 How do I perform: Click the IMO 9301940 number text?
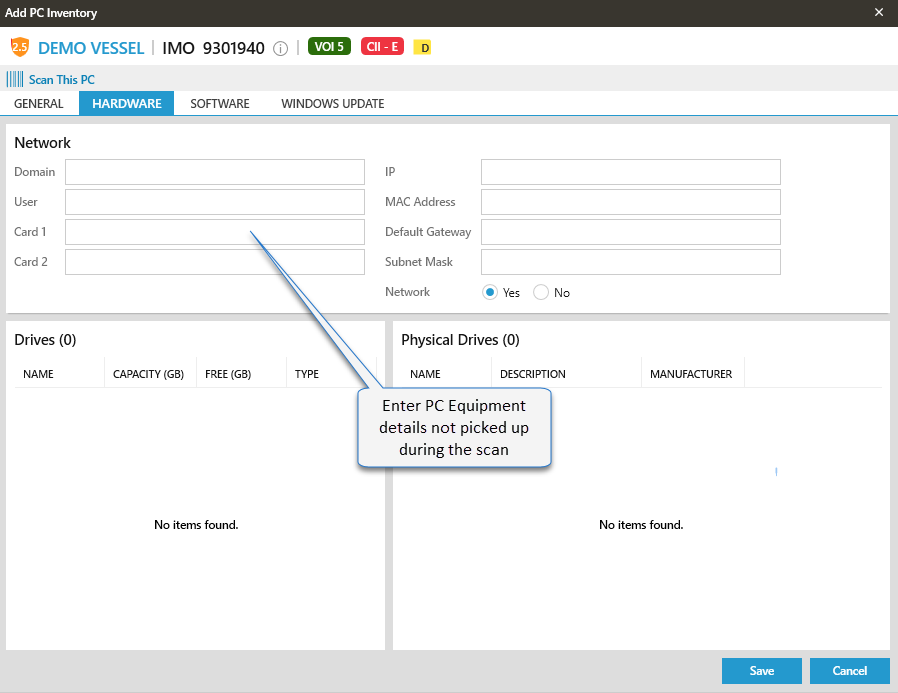pyautogui.click(x=213, y=48)
